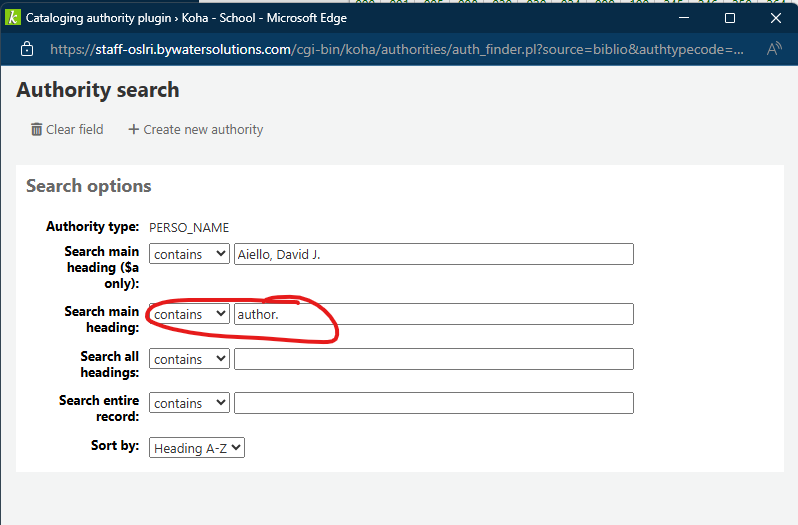Open the Search all headings operator dropdown
The width and height of the screenshot is (798, 525).
pyautogui.click(x=189, y=359)
